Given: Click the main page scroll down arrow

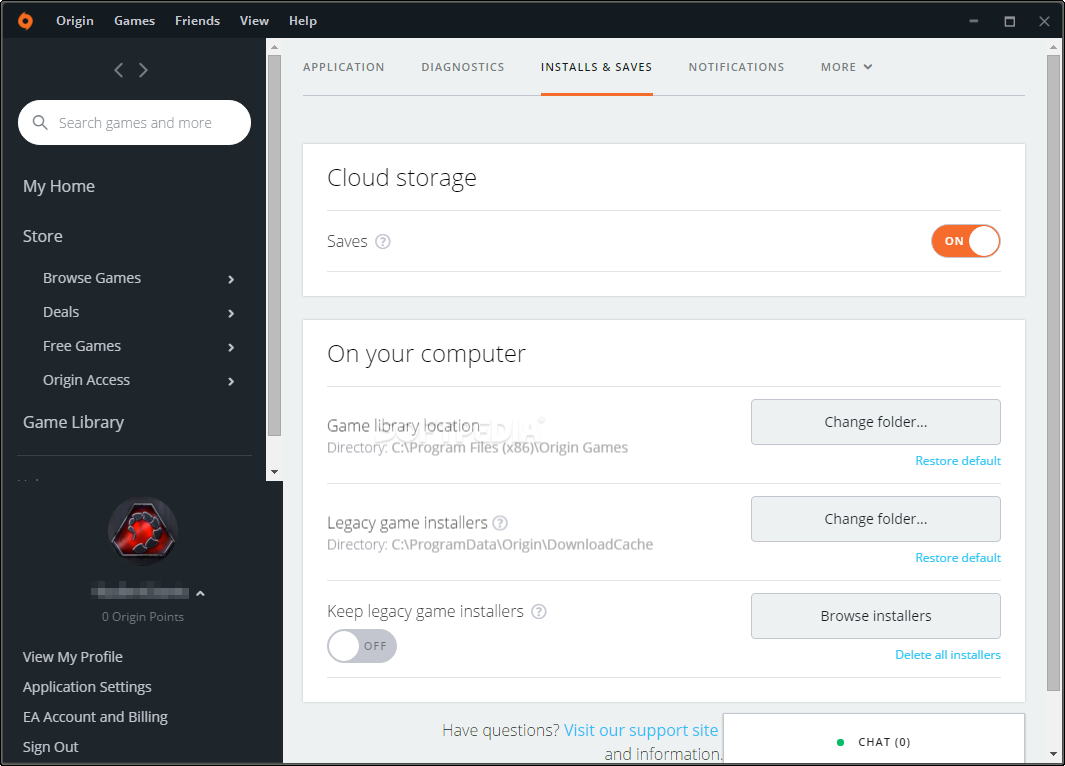Looking at the screenshot, I should pos(1053,754).
